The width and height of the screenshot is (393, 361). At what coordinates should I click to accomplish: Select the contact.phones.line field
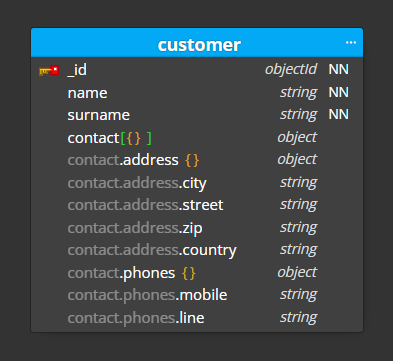point(197,318)
